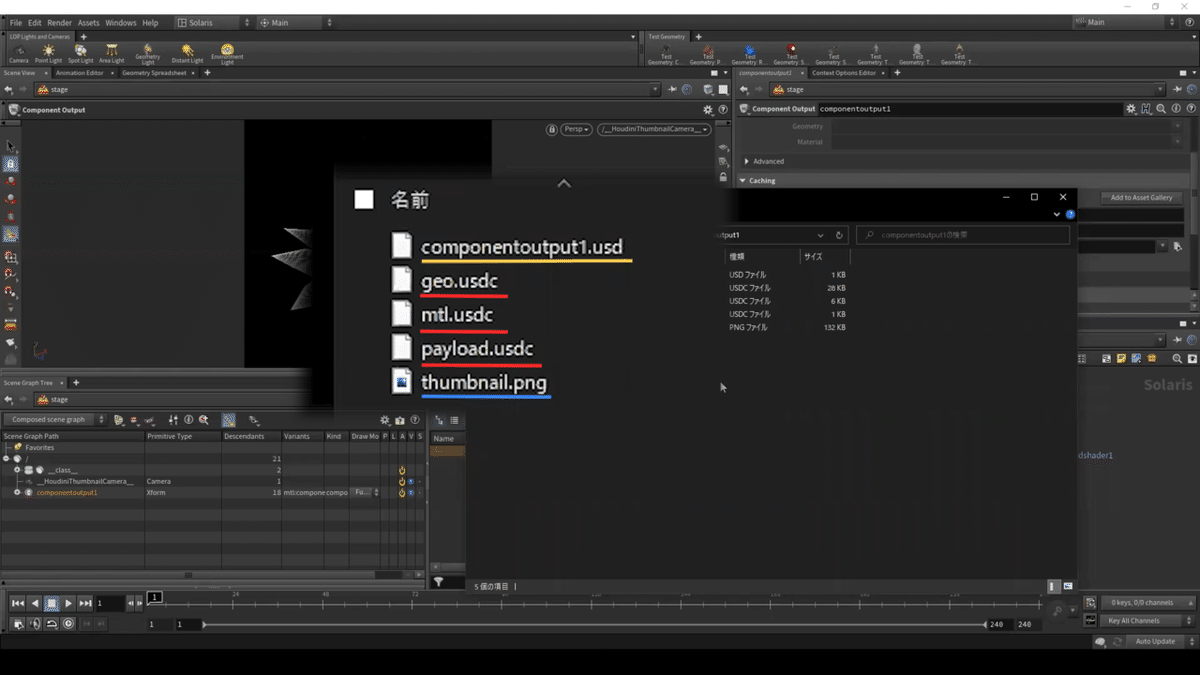
Task: Open Scene Graph Tree help icon
Action: coord(415,421)
